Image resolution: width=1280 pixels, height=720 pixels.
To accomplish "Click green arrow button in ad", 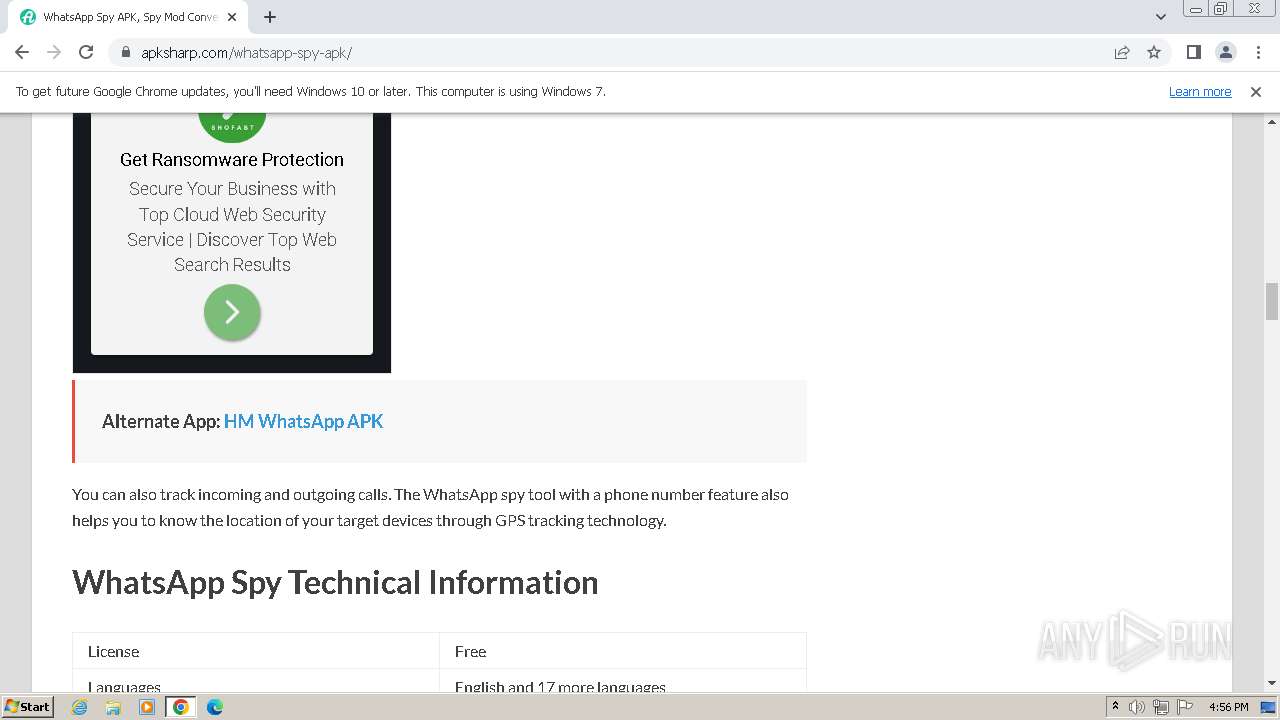I will 232,313.
